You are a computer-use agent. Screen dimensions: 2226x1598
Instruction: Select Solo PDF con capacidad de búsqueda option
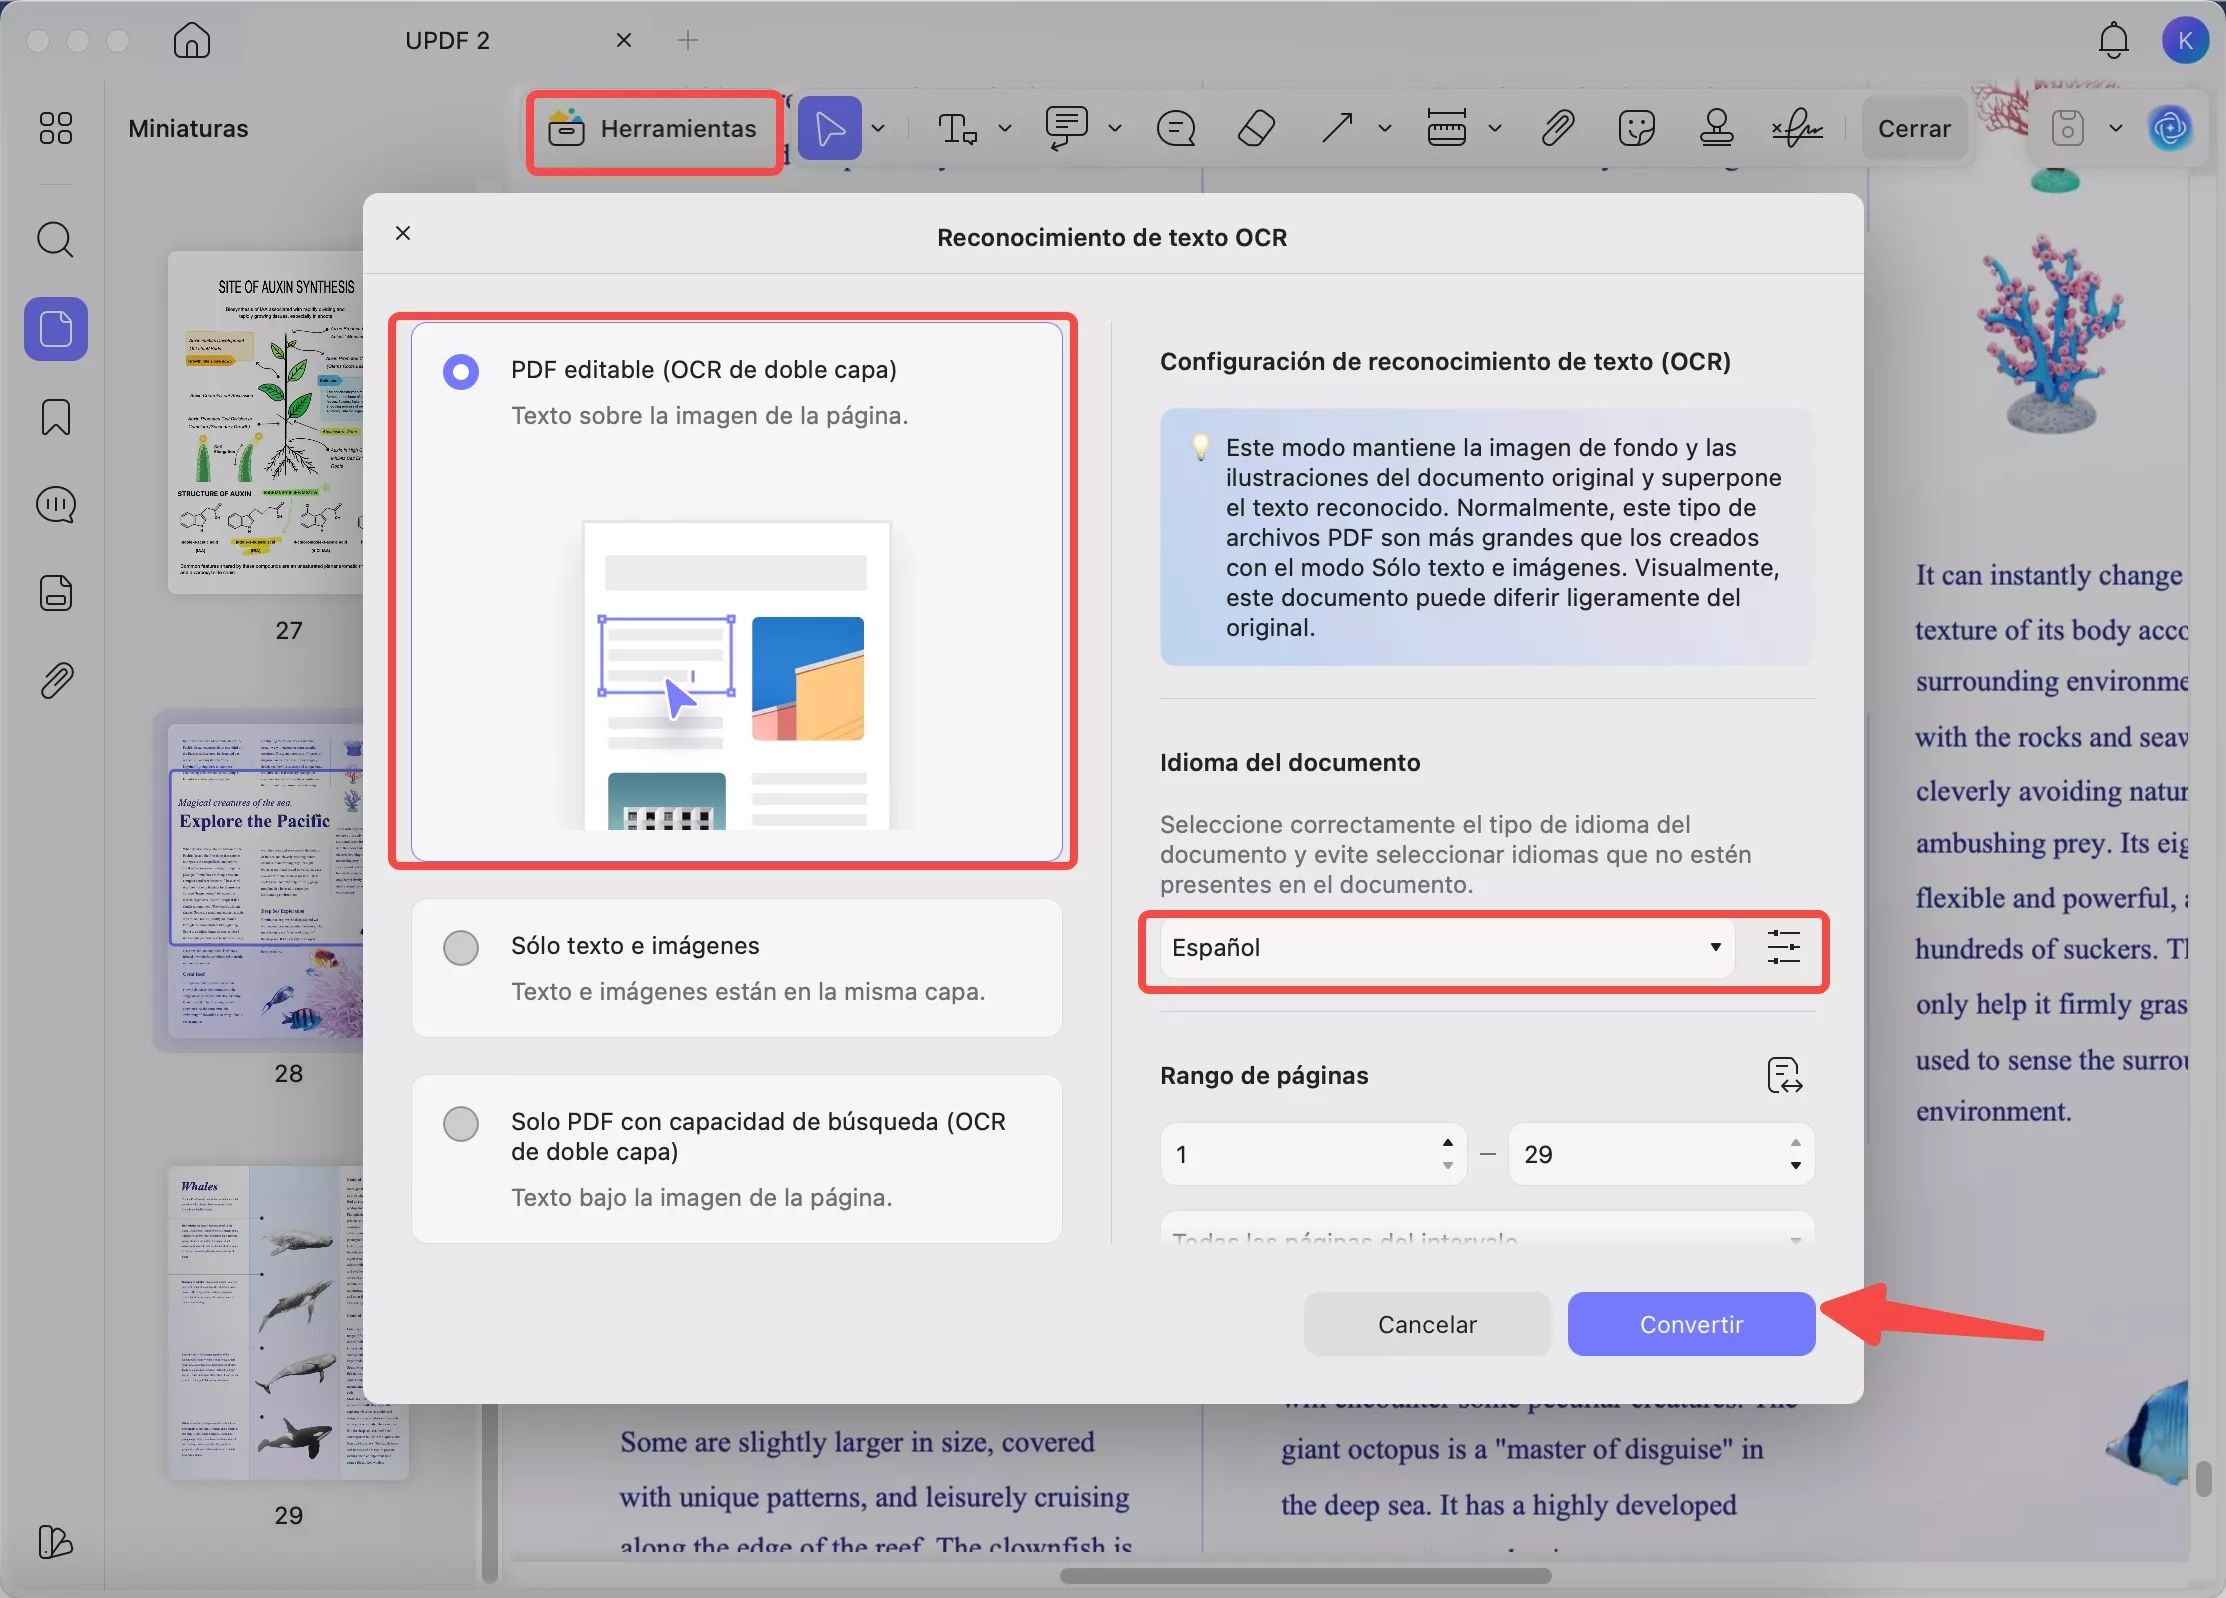click(736, 1158)
